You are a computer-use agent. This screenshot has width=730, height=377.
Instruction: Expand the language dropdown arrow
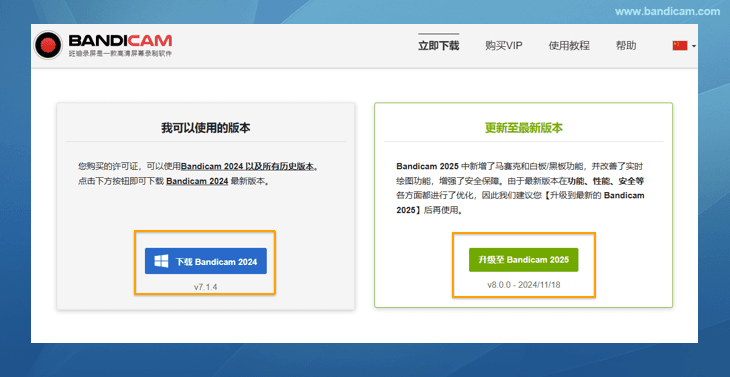tap(694, 46)
